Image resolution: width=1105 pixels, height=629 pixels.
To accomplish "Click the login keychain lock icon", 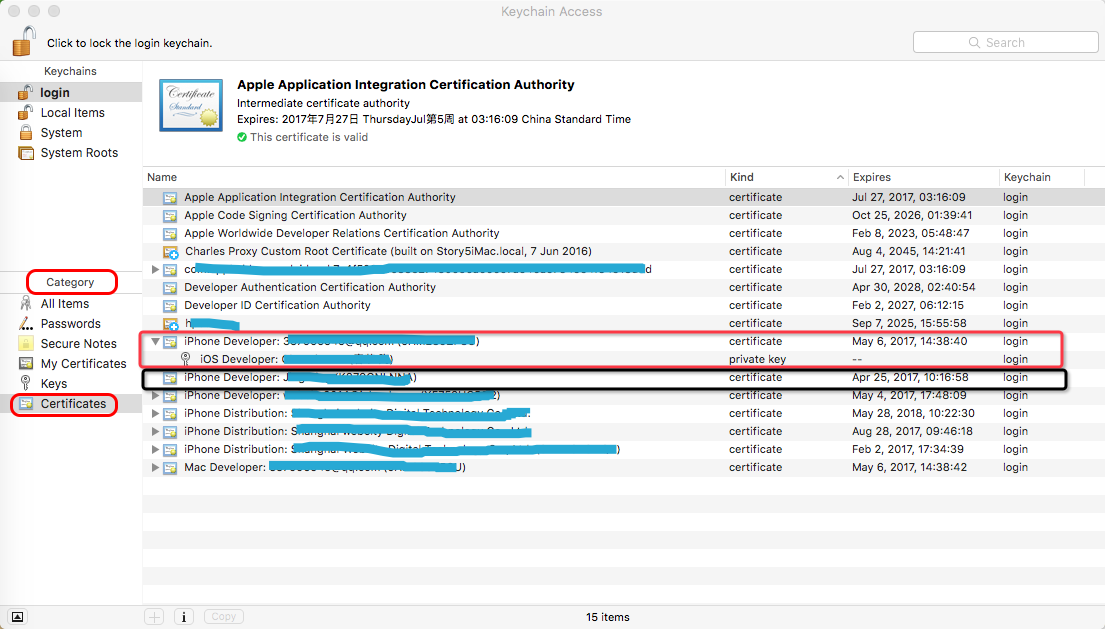I will [x=25, y=92].
